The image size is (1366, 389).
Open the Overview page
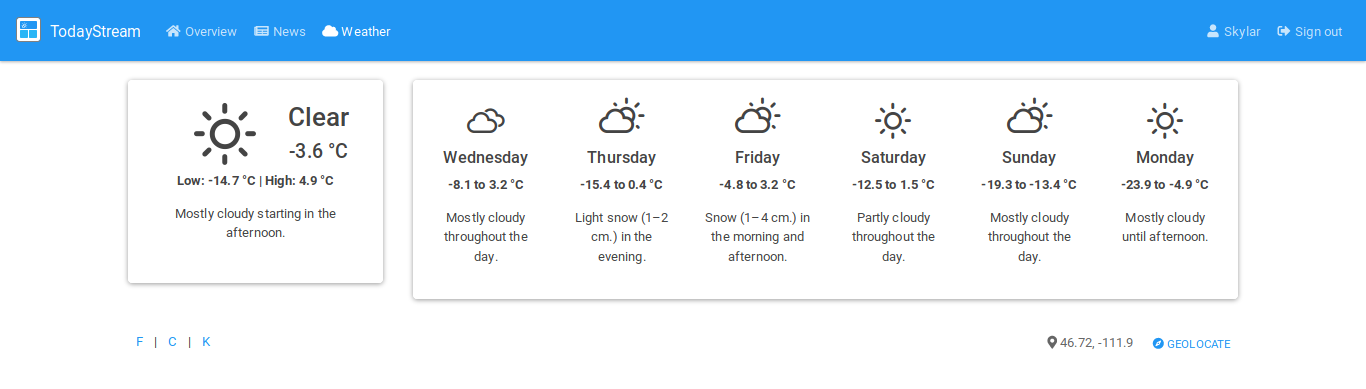[201, 31]
